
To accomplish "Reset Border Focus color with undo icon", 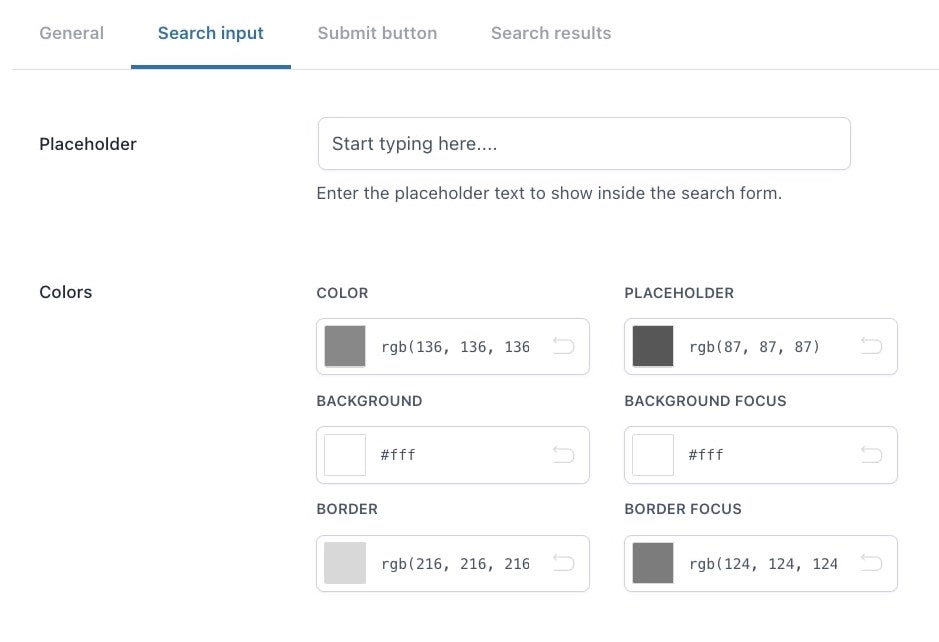I will tap(871, 563).
